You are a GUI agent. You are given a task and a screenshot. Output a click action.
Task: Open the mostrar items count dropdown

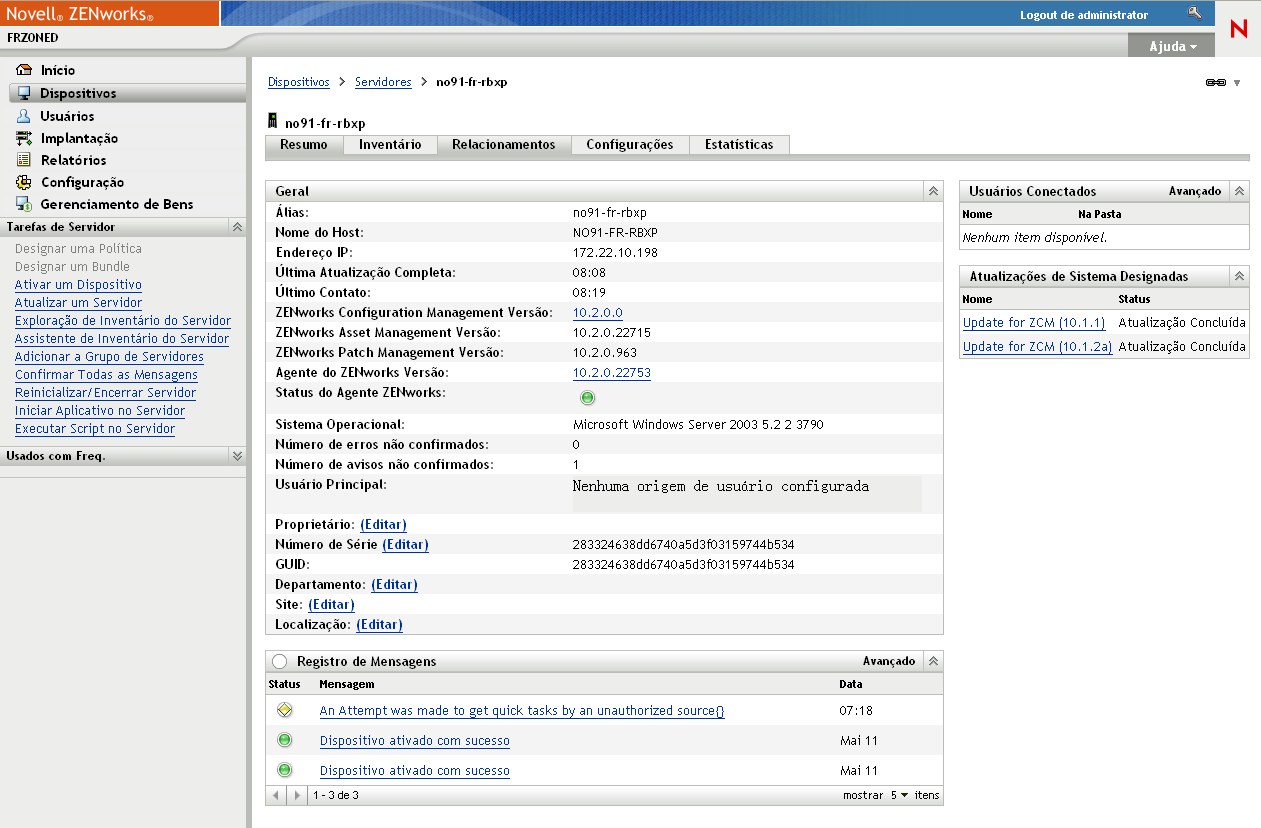(900, 795)
